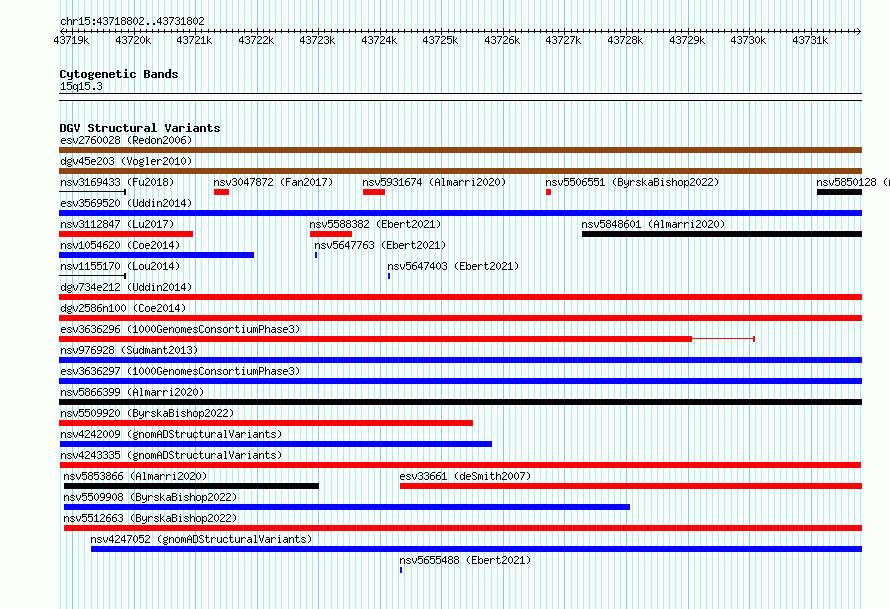Click the cytogenetic band bar below 15q15.3
Image resolution: width=890 pixels, height=609 pixels.
pos(460,97)
